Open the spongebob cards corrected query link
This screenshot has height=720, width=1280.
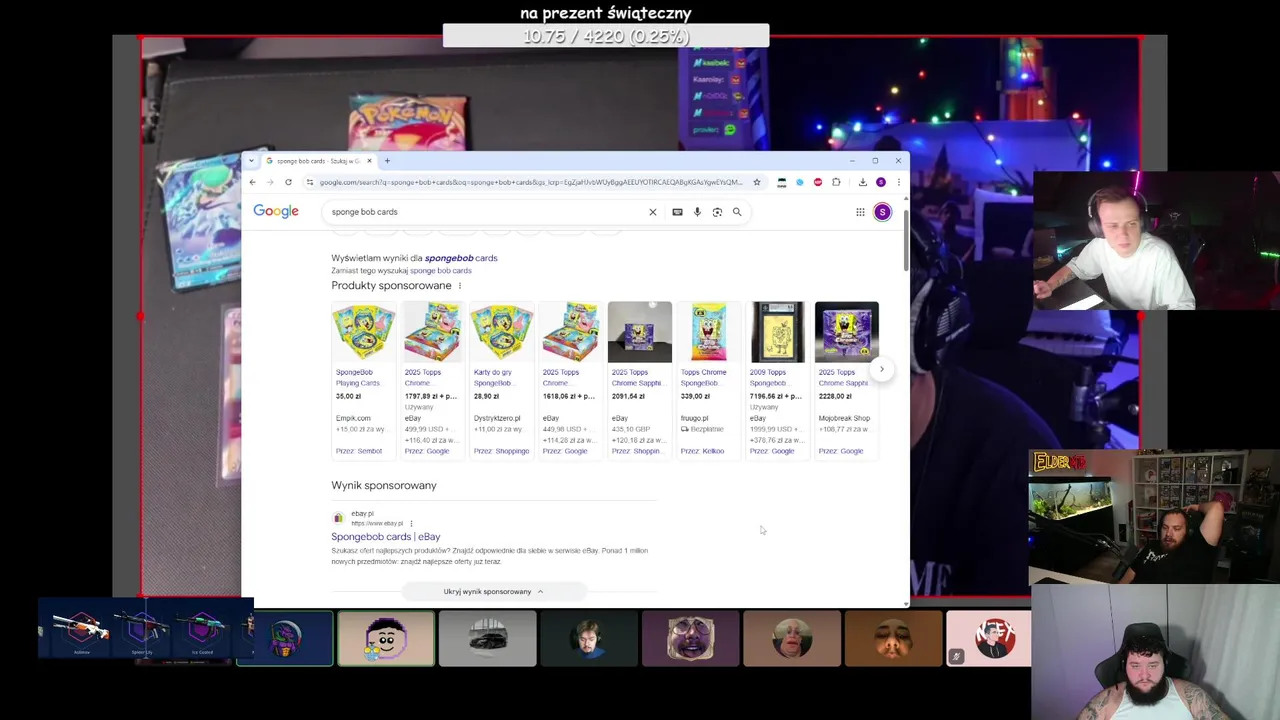(461, 258)
